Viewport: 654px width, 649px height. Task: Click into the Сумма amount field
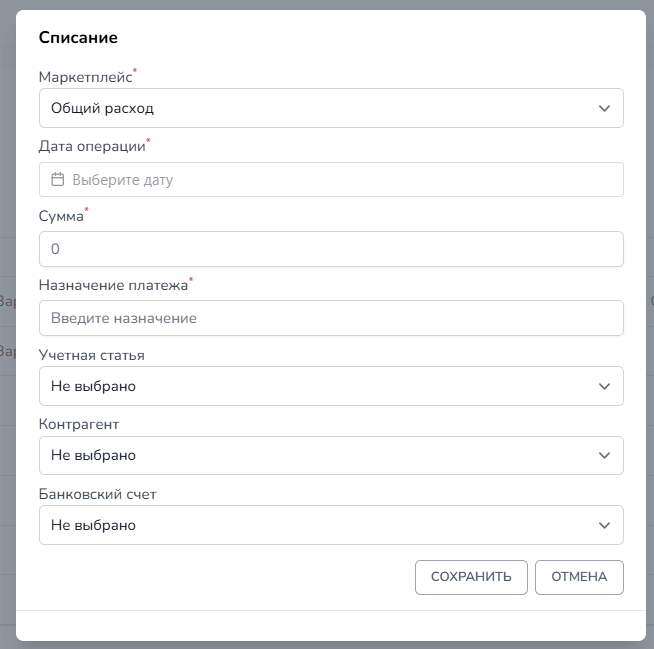331,249
